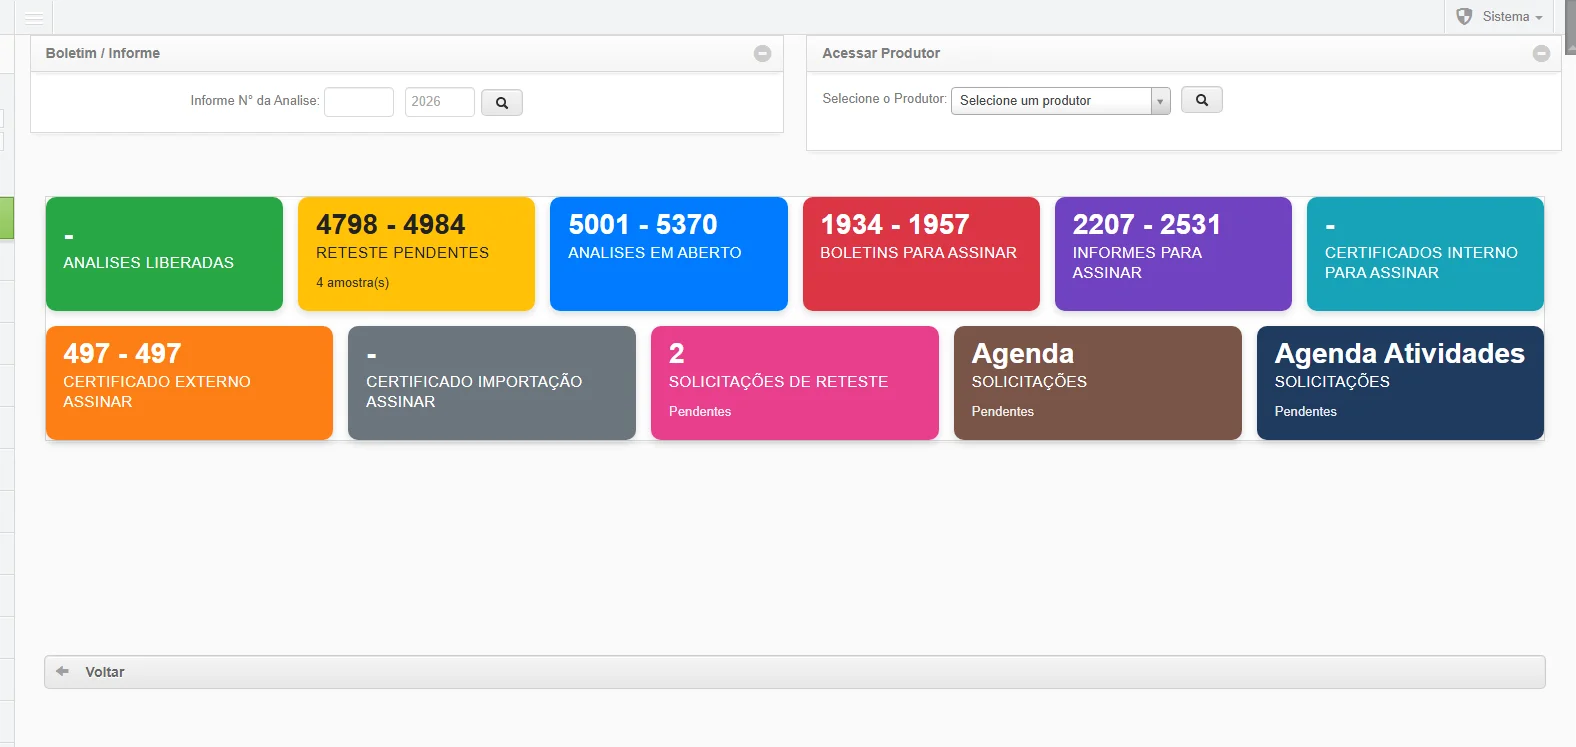Open the Analises em Aberto blue card
The width and height of the screenshot is (1576, 747).
point(669,254)
